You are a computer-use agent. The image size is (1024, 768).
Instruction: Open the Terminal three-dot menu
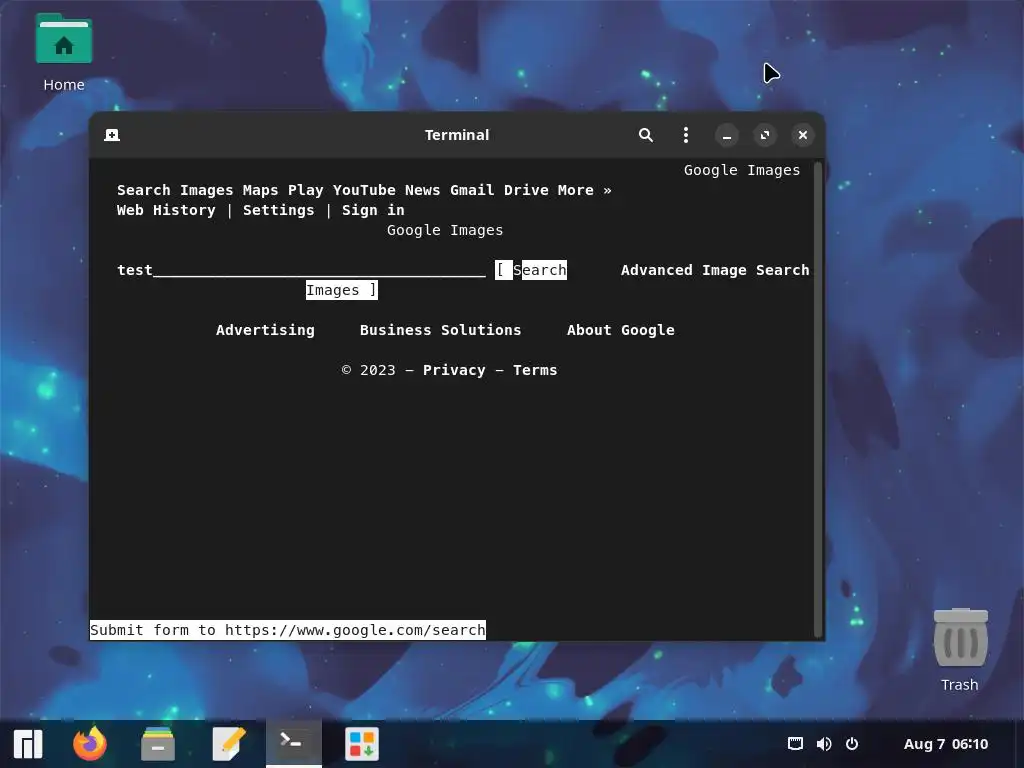686,135
